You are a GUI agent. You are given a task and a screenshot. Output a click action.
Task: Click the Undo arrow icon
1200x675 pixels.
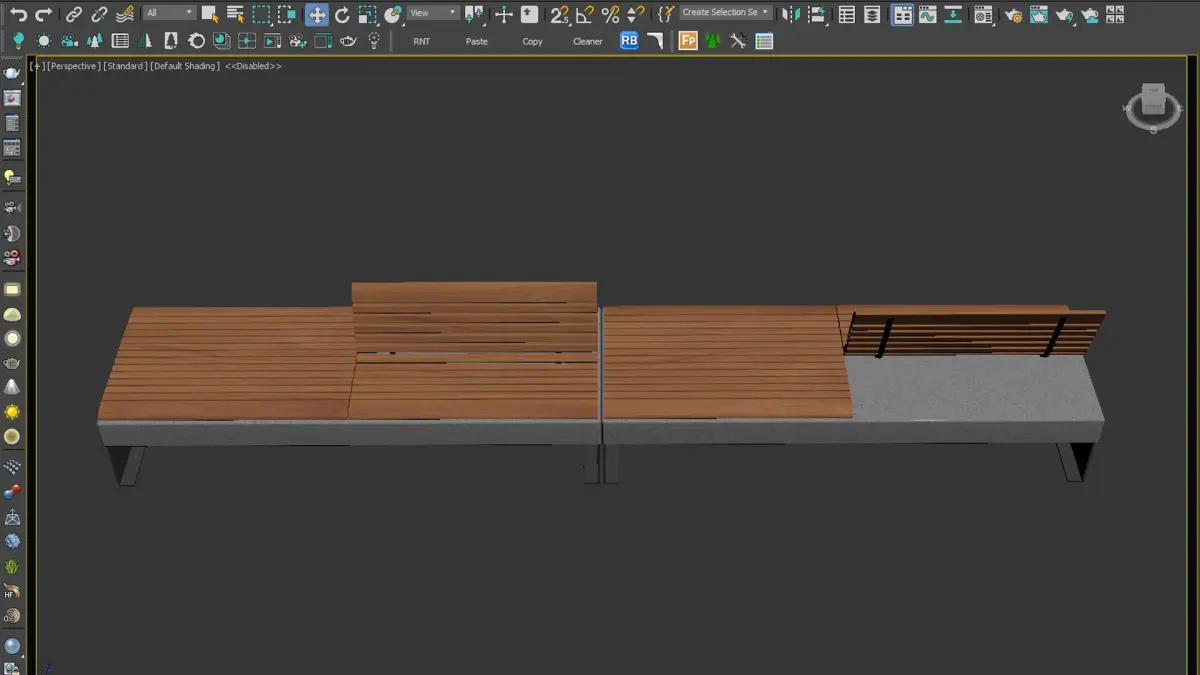point(18,14)
